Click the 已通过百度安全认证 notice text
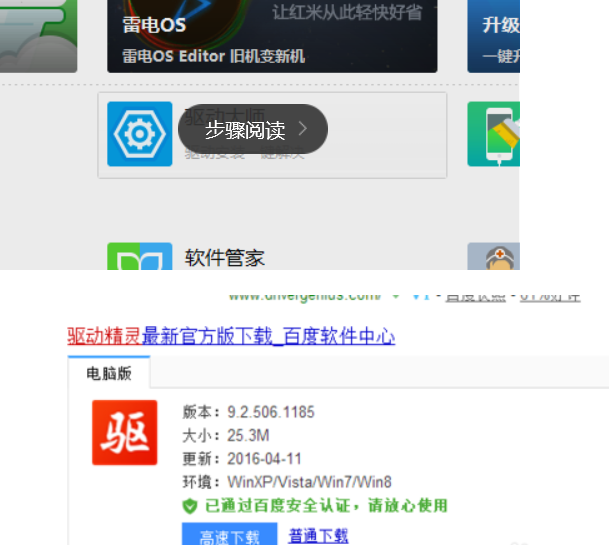Viewport: 609px width, 545px height. [326, 506]
